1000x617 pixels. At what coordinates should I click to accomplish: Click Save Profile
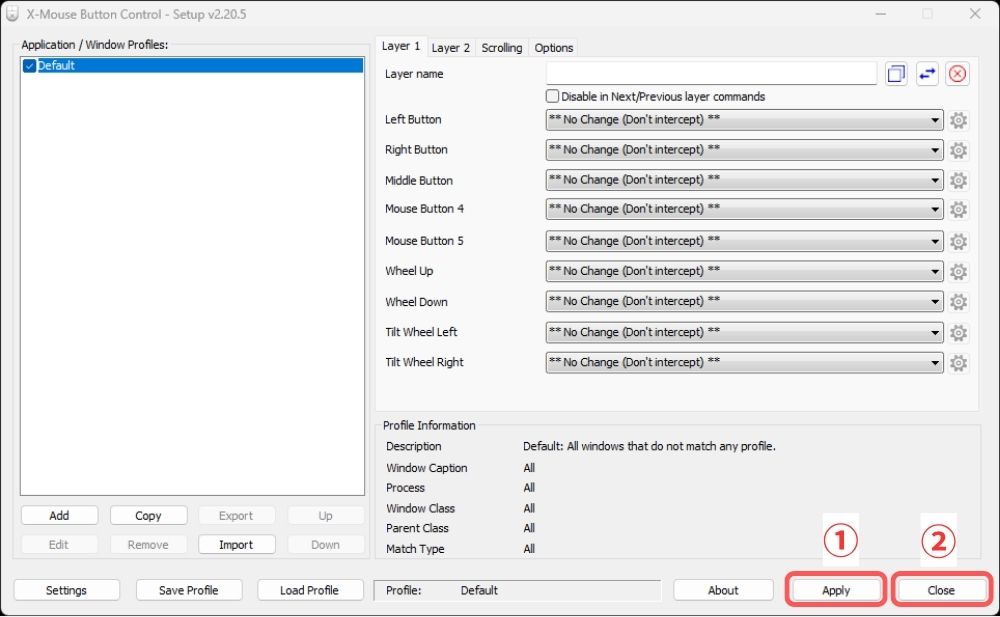(189, 590)
